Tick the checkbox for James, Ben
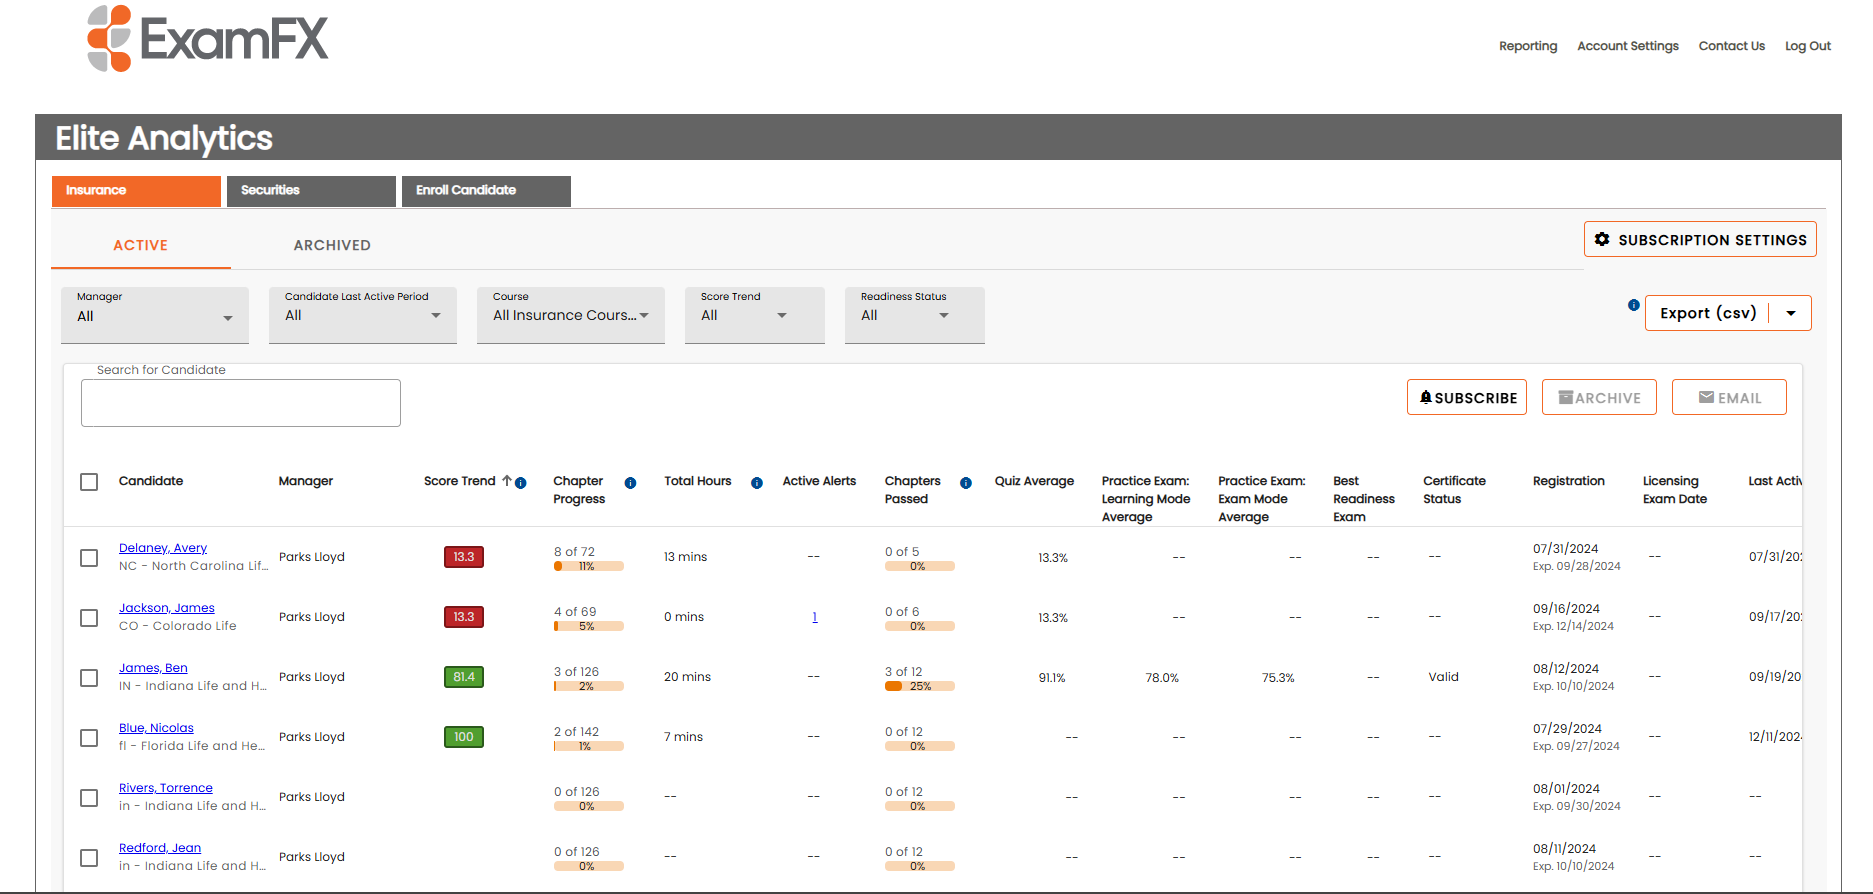This screenshot has width=1873, height=894. [x=89, y=678]
